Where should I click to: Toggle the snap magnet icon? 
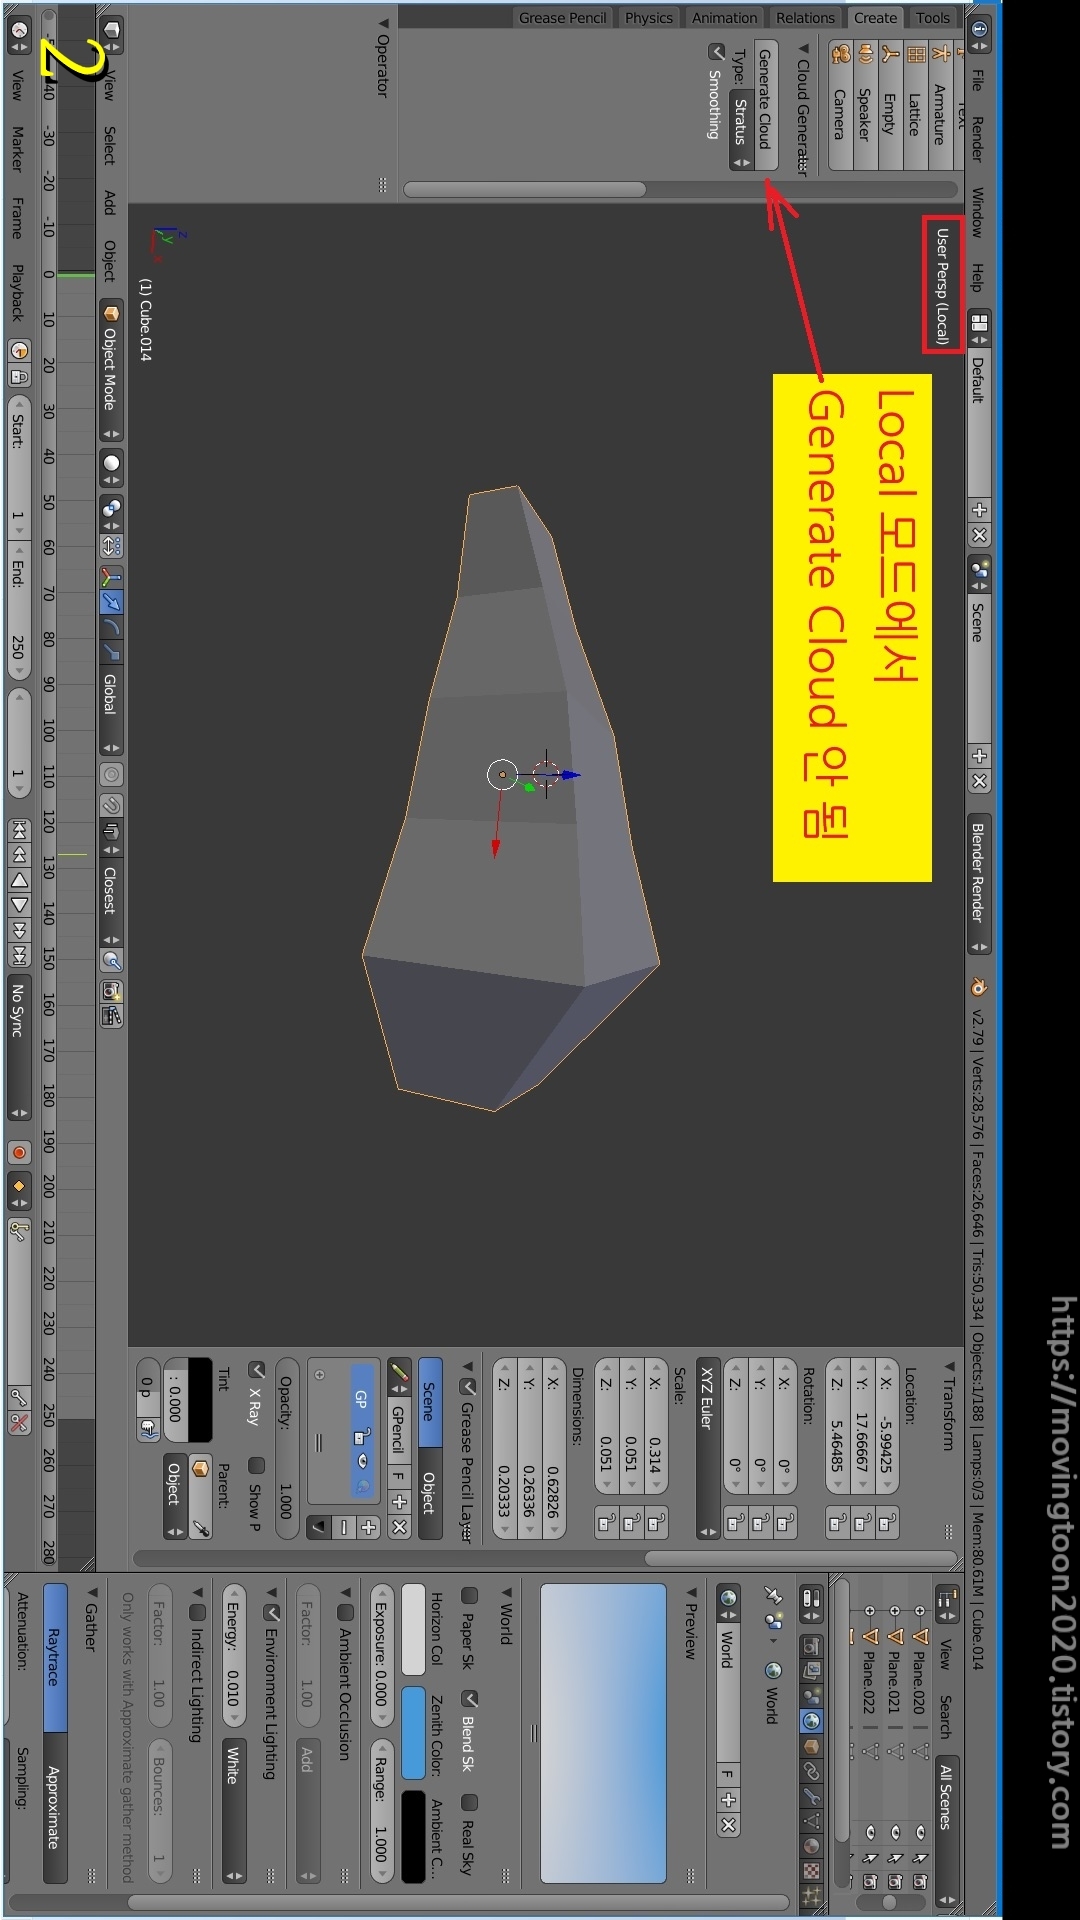pos(111,806)
